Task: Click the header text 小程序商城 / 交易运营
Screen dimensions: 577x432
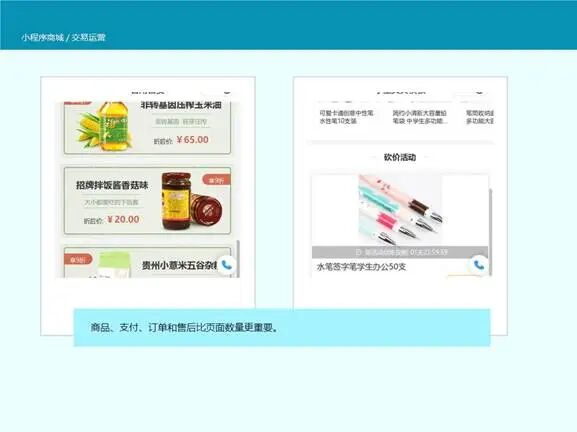Action: coord(63,37)
